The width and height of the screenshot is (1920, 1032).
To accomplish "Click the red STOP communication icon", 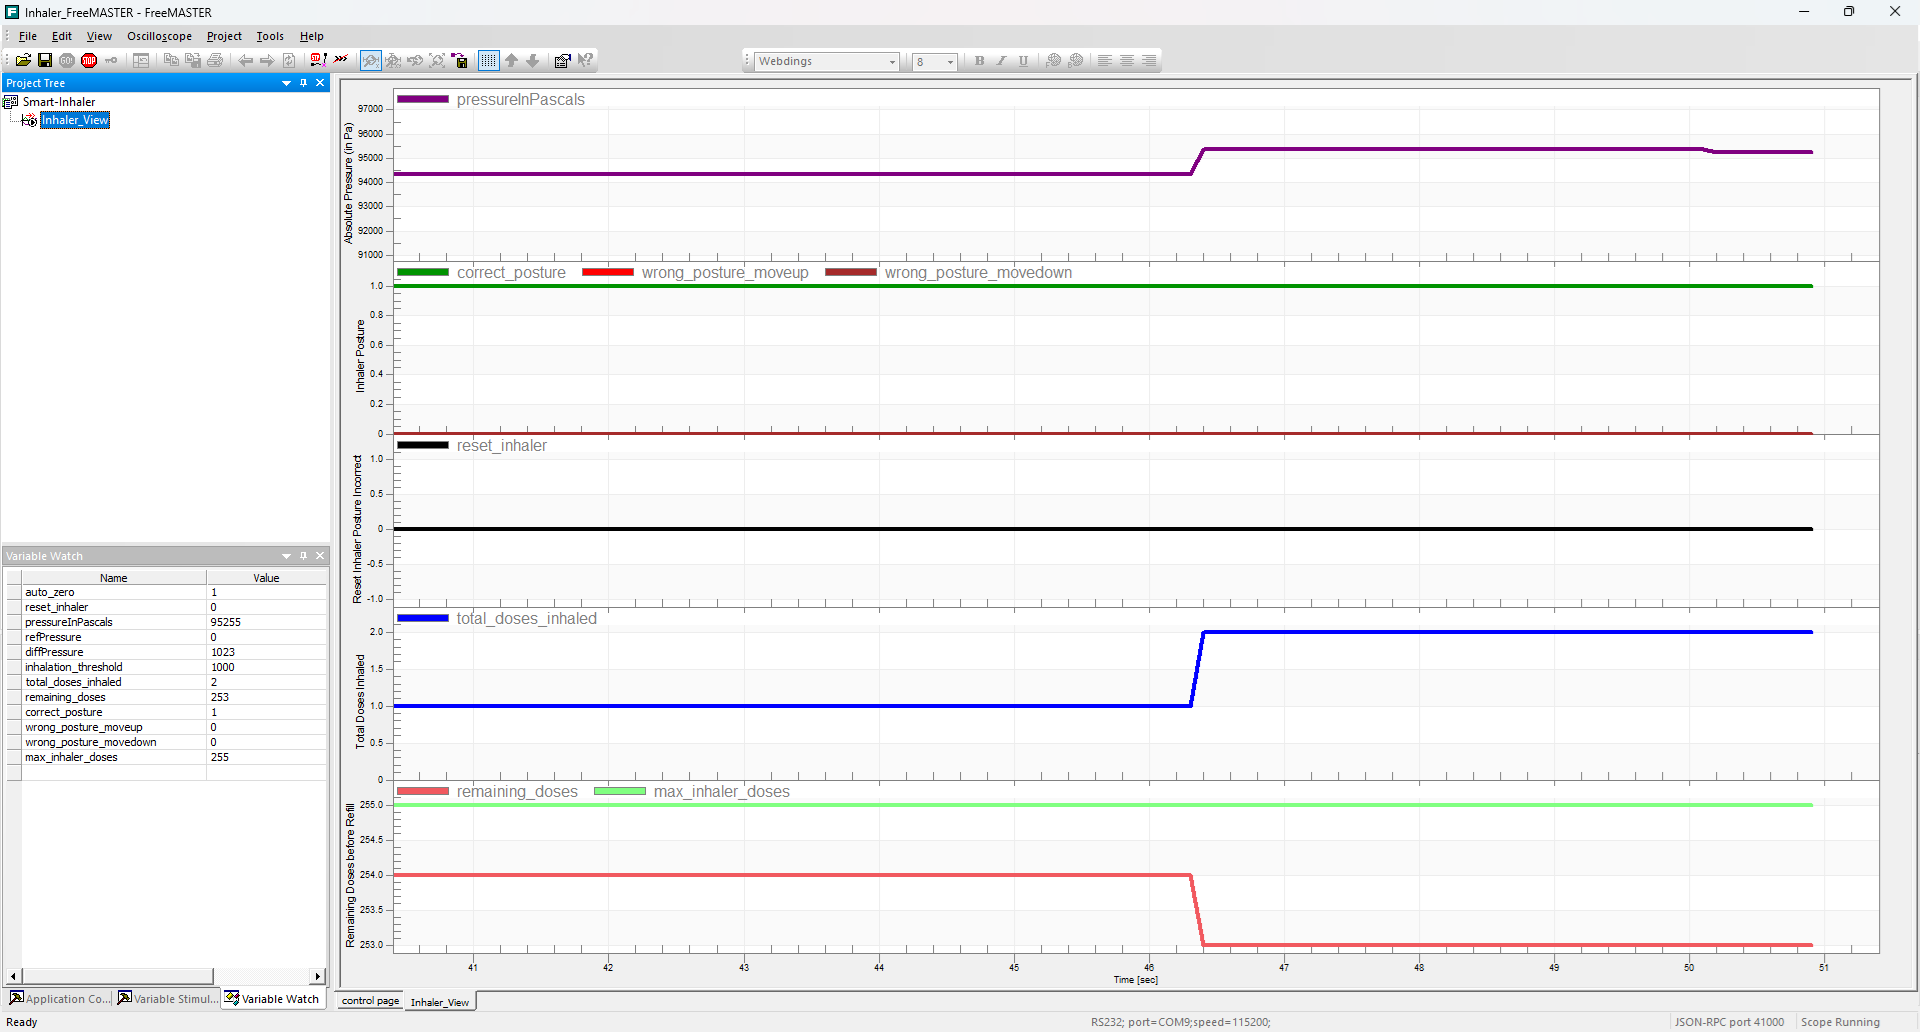I will click(x=89, y=61).
